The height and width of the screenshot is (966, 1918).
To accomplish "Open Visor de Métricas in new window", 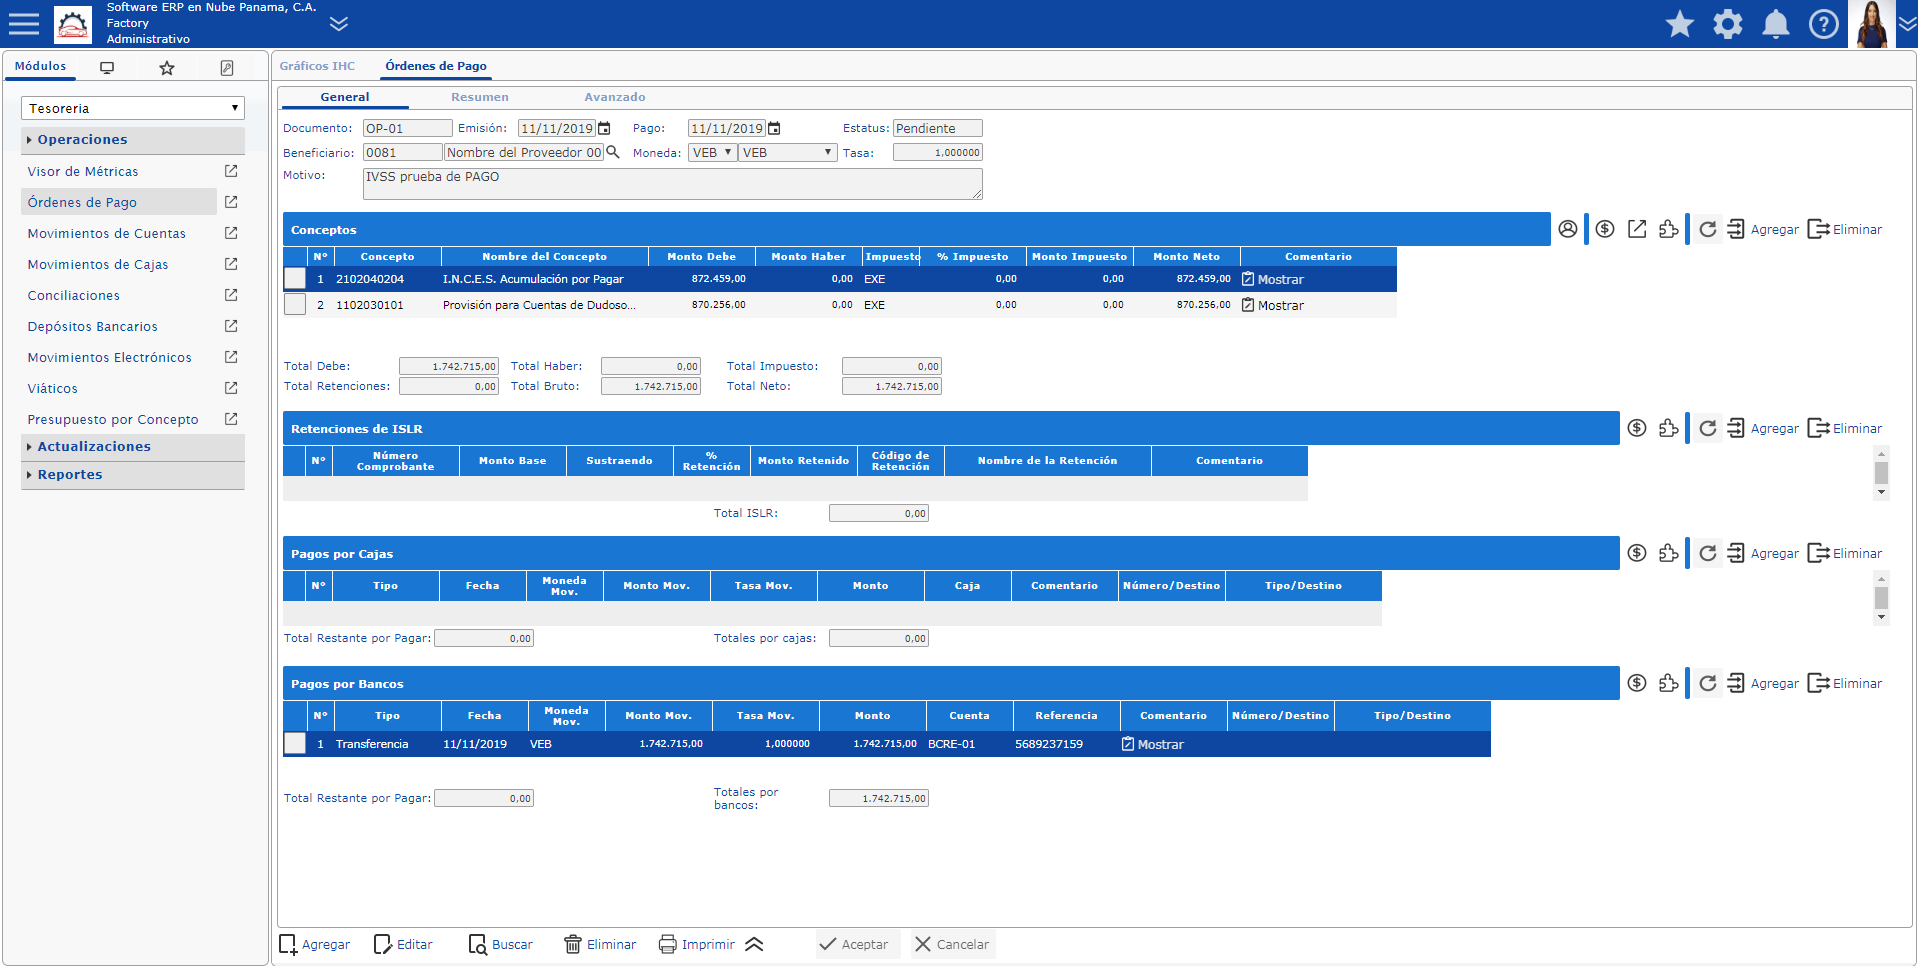I will click(x=231, y=171).
